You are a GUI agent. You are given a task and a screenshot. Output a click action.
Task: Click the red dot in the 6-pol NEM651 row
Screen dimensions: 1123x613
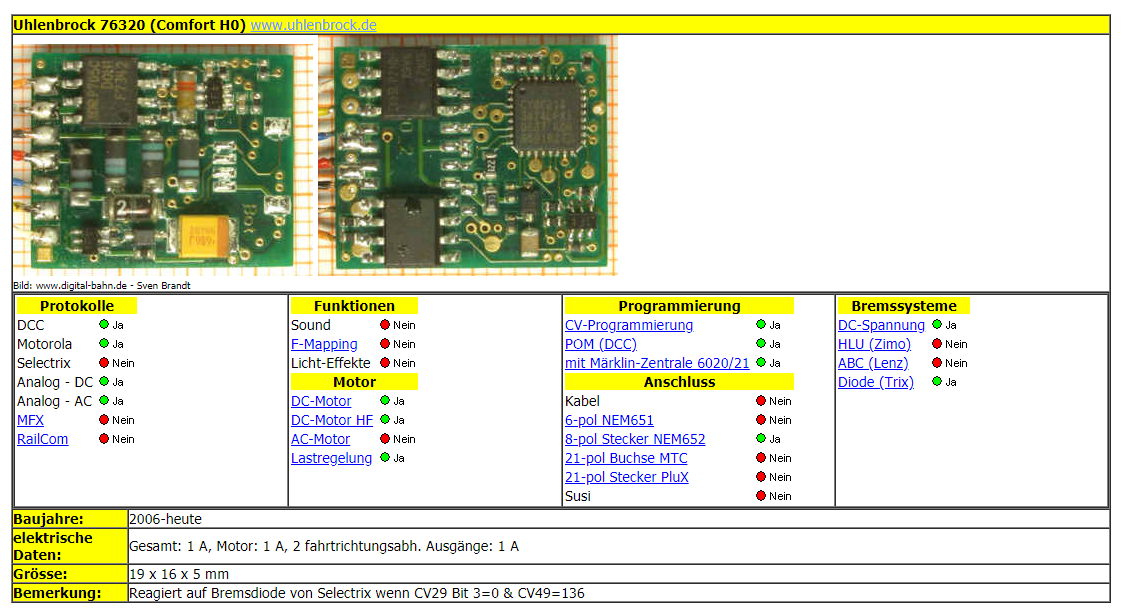click(761, 420)
